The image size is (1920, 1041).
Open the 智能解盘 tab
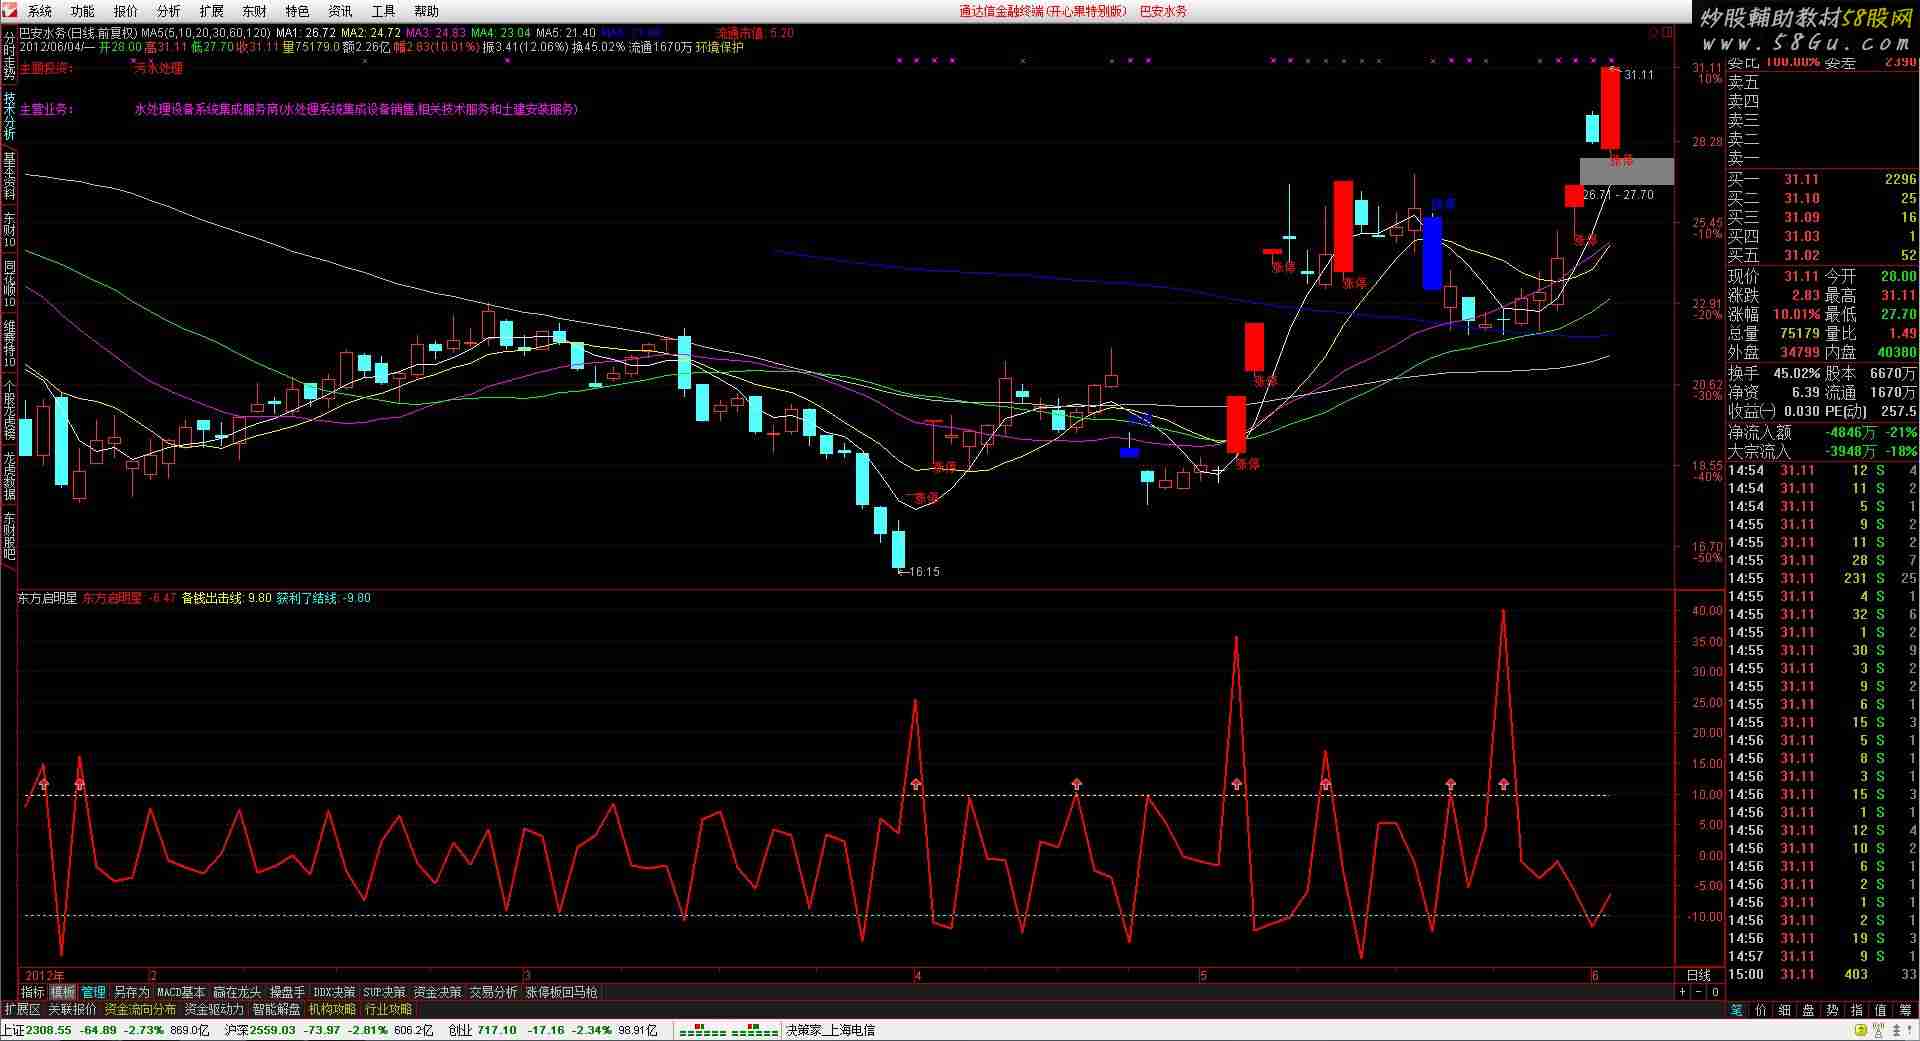276,1010
